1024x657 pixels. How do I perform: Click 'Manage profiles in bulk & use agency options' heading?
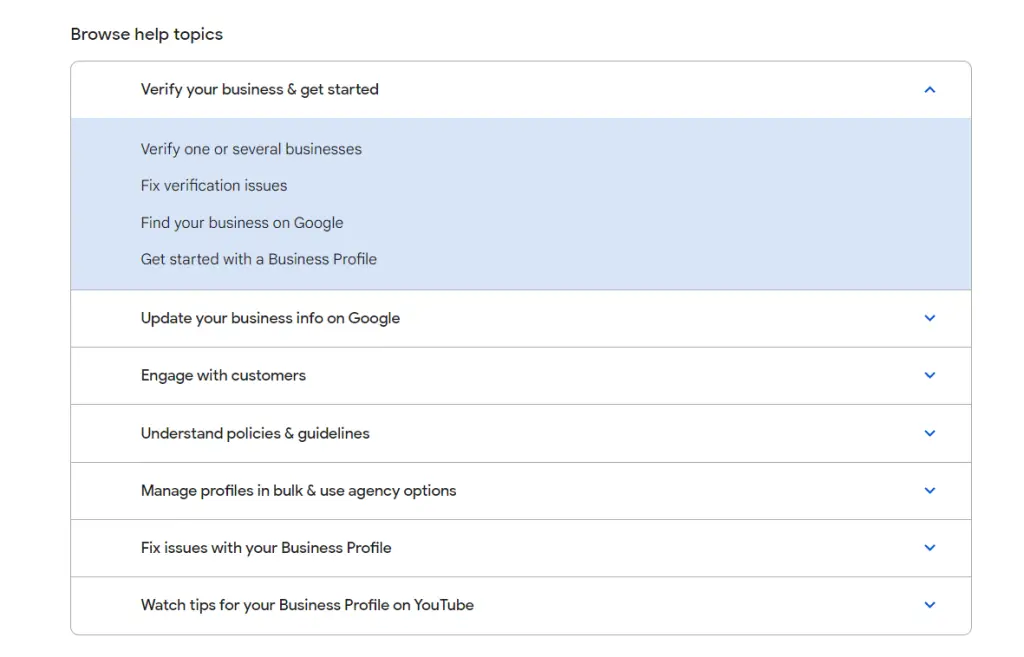coord(298,490)
